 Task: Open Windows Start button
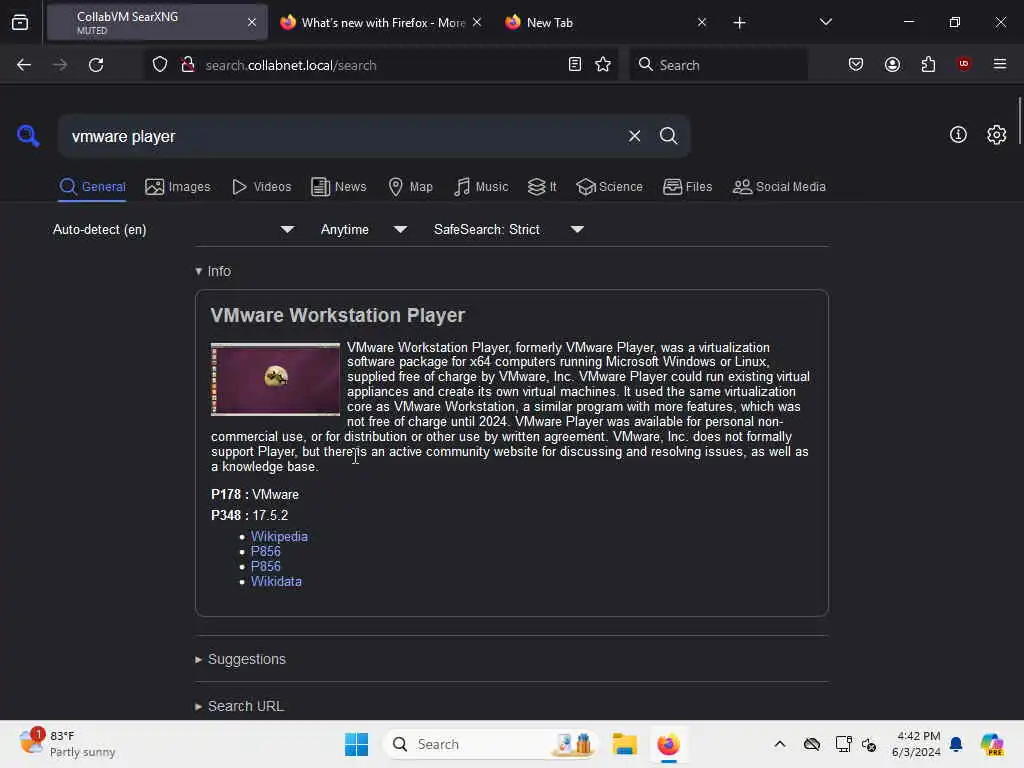click(357, 744)
